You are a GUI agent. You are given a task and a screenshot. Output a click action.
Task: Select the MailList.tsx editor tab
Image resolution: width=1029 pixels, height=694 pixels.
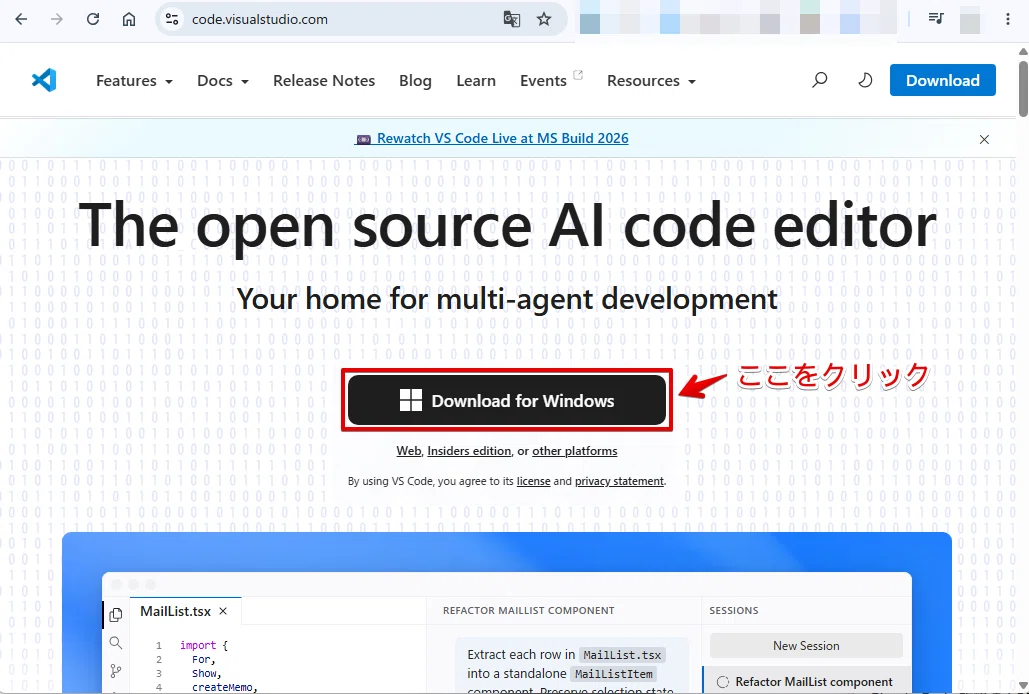point(185,611)
